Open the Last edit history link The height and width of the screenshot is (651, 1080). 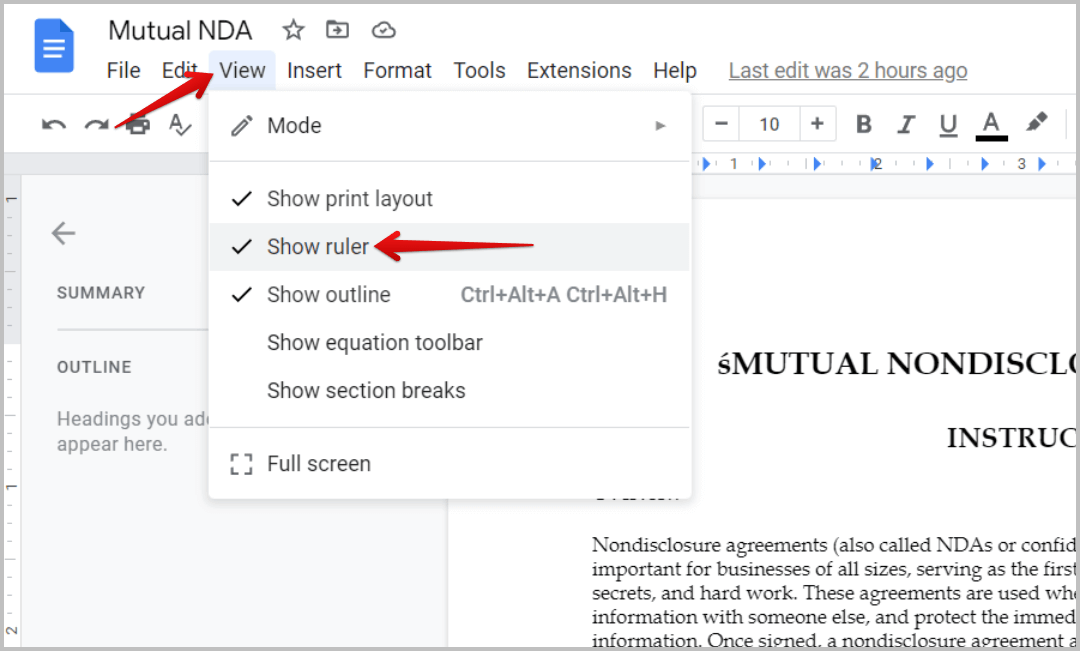(x=847, y=71)
